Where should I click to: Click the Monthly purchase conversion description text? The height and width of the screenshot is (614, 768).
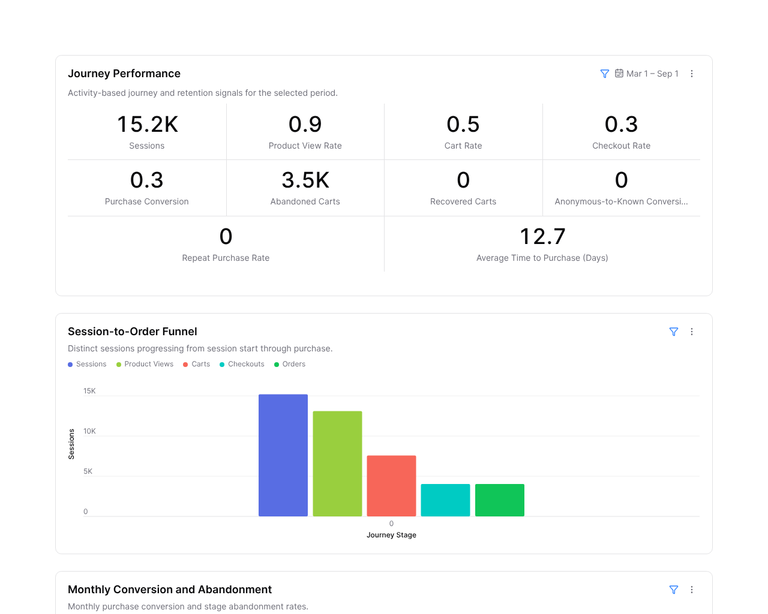pos(188,607)
